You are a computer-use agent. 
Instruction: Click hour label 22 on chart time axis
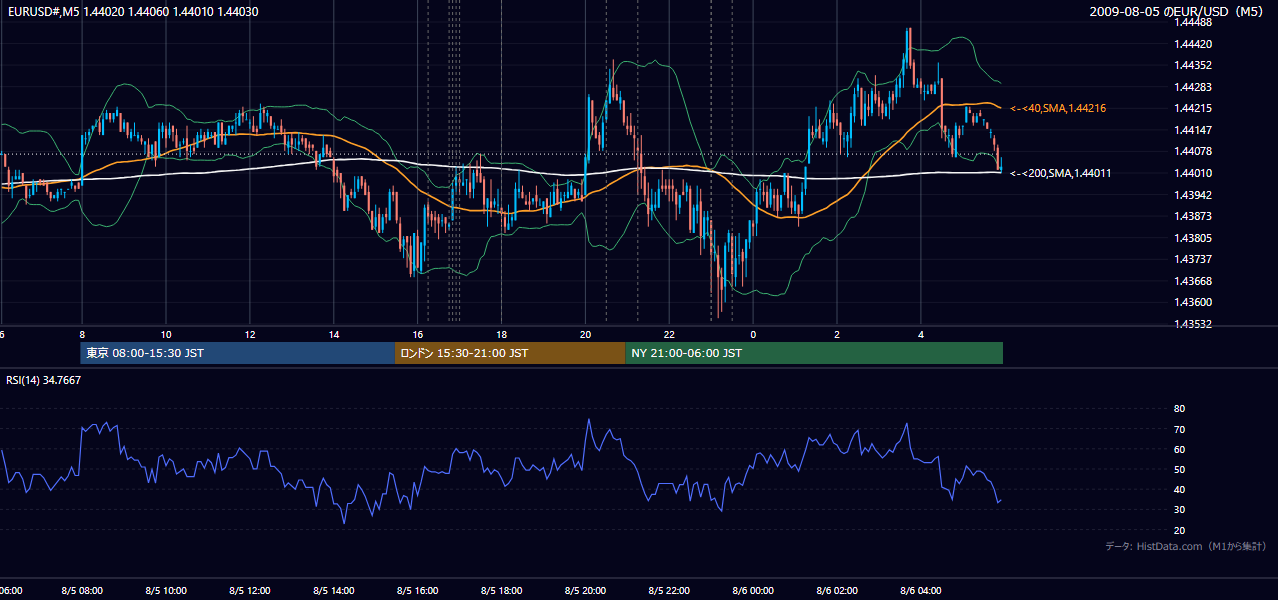pos(670,335)
